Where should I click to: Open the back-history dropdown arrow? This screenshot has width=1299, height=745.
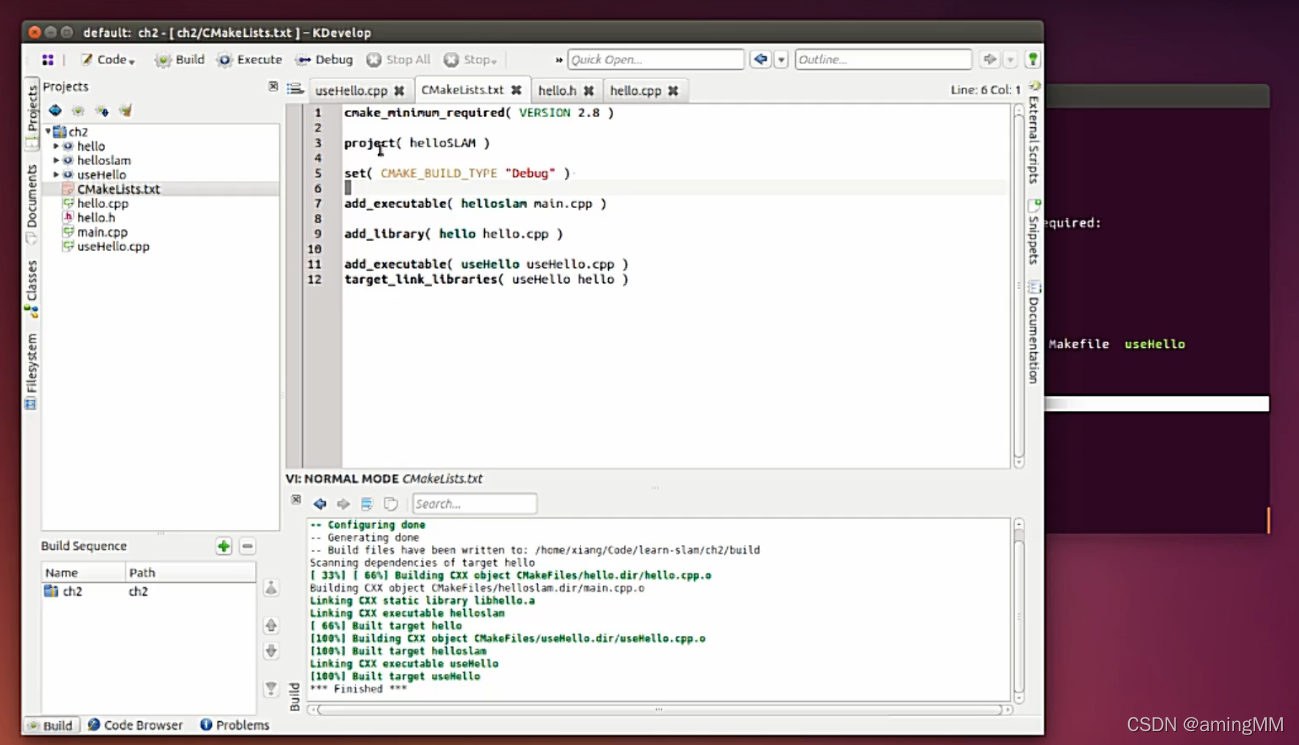pos(782,60)
